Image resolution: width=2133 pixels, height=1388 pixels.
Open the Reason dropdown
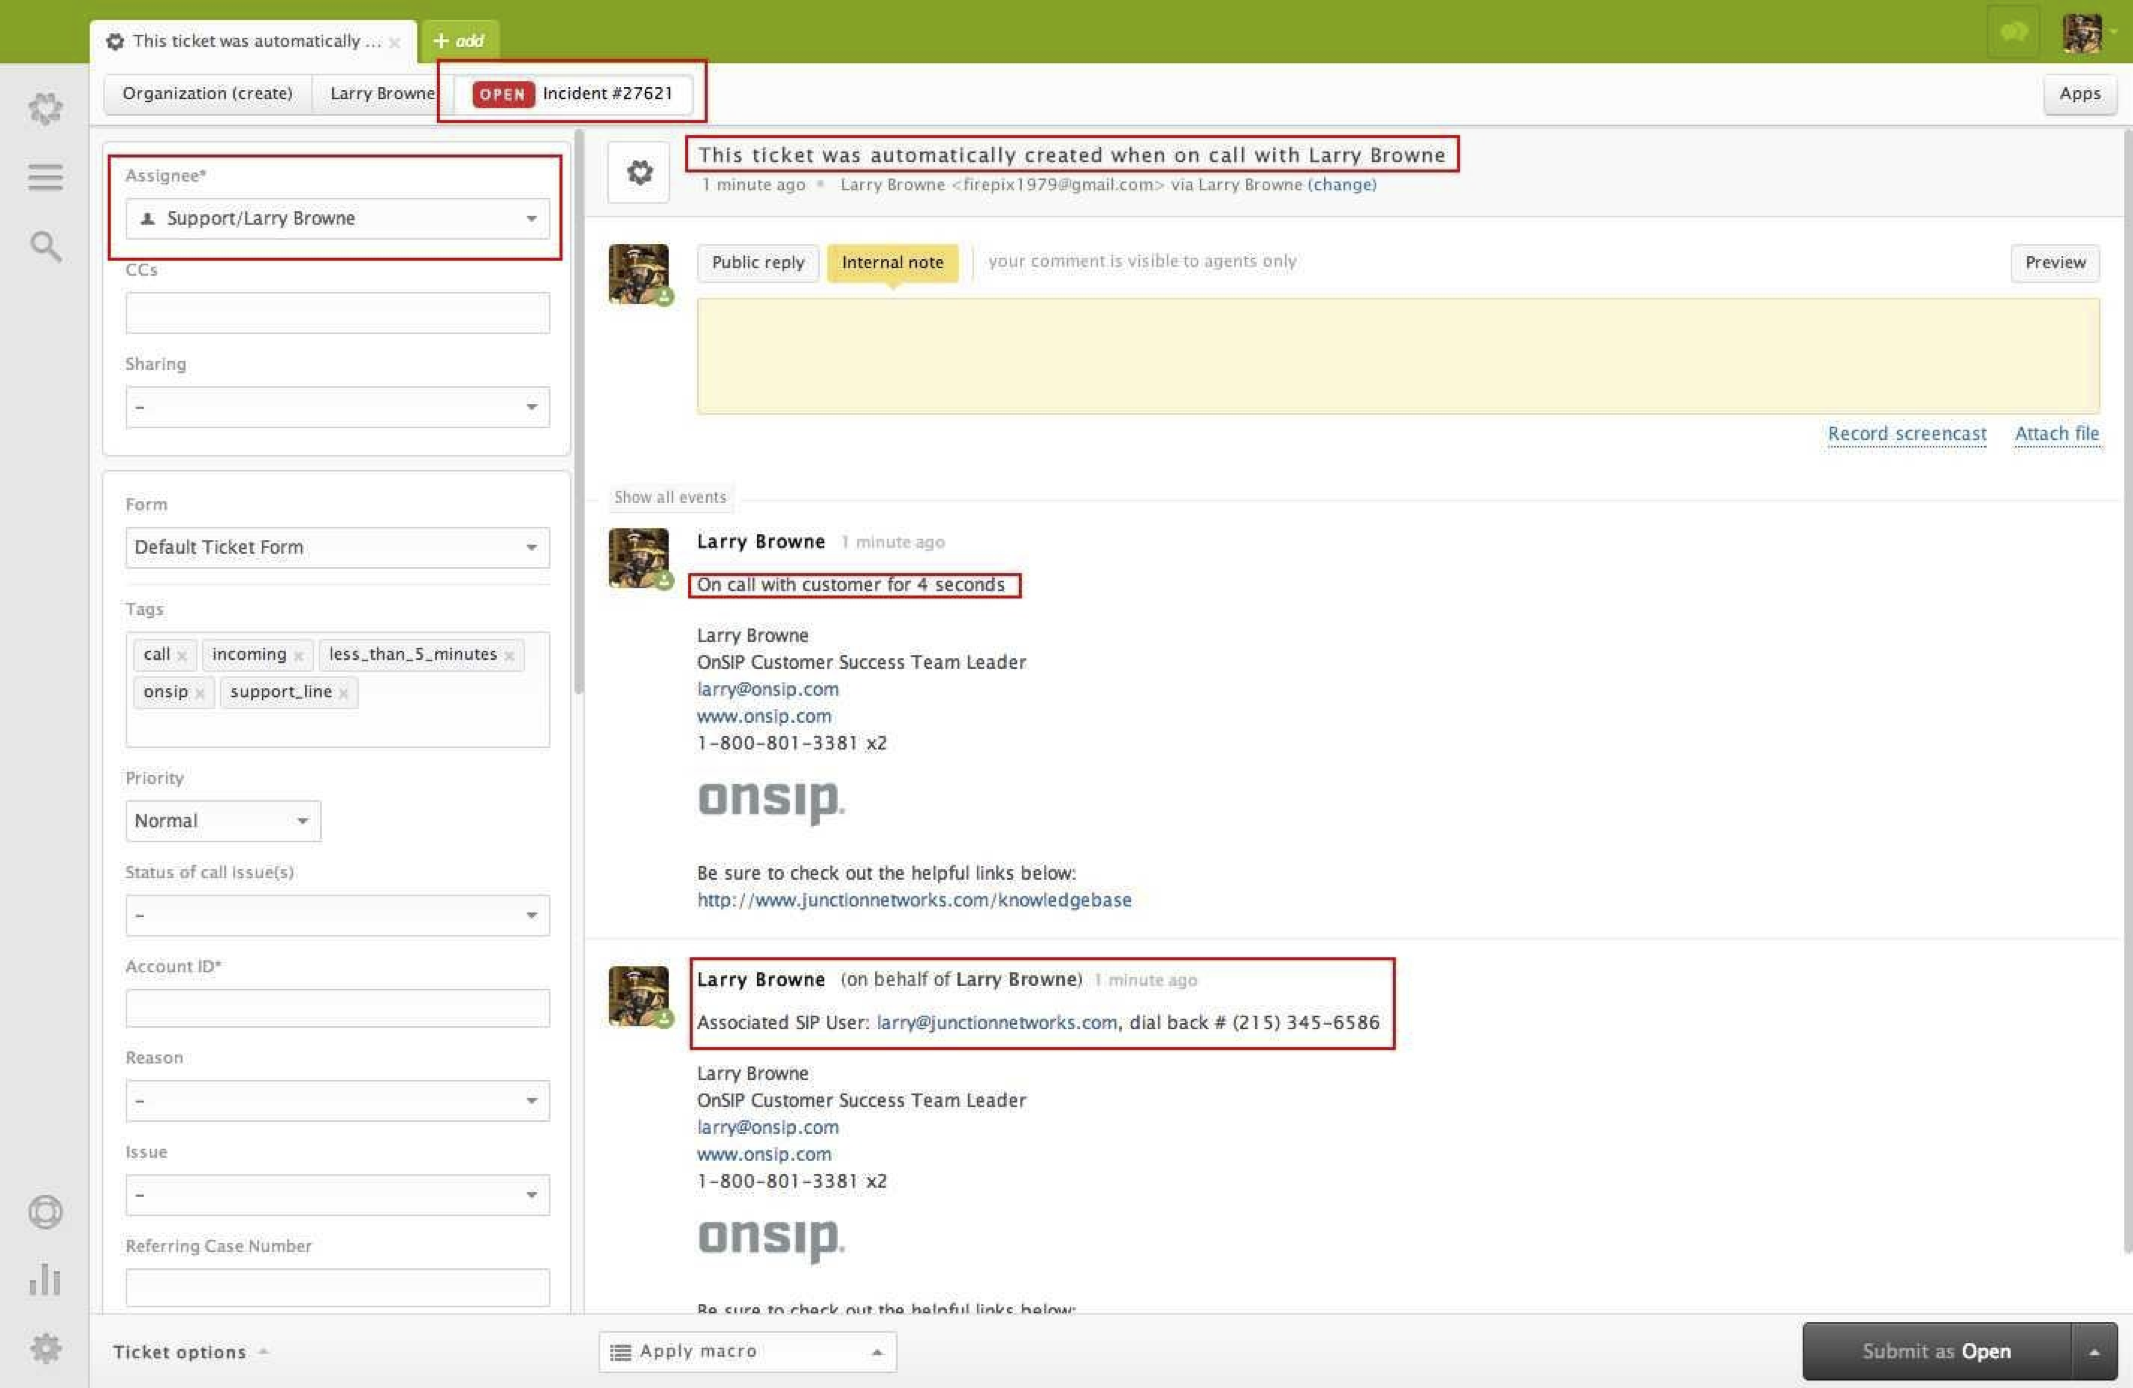[337, 1100]
